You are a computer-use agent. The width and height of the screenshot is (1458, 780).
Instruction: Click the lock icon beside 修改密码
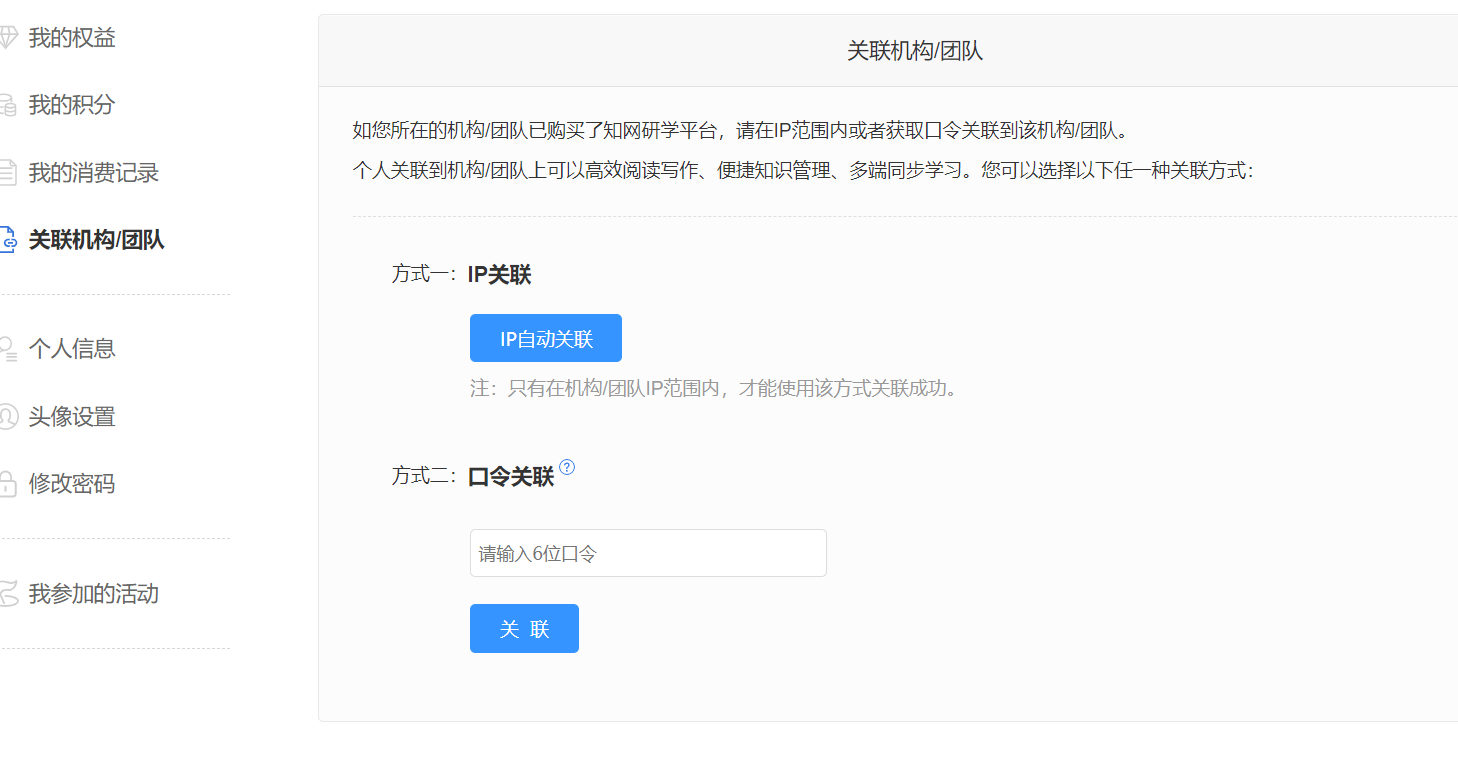click(x=7, y=484)
